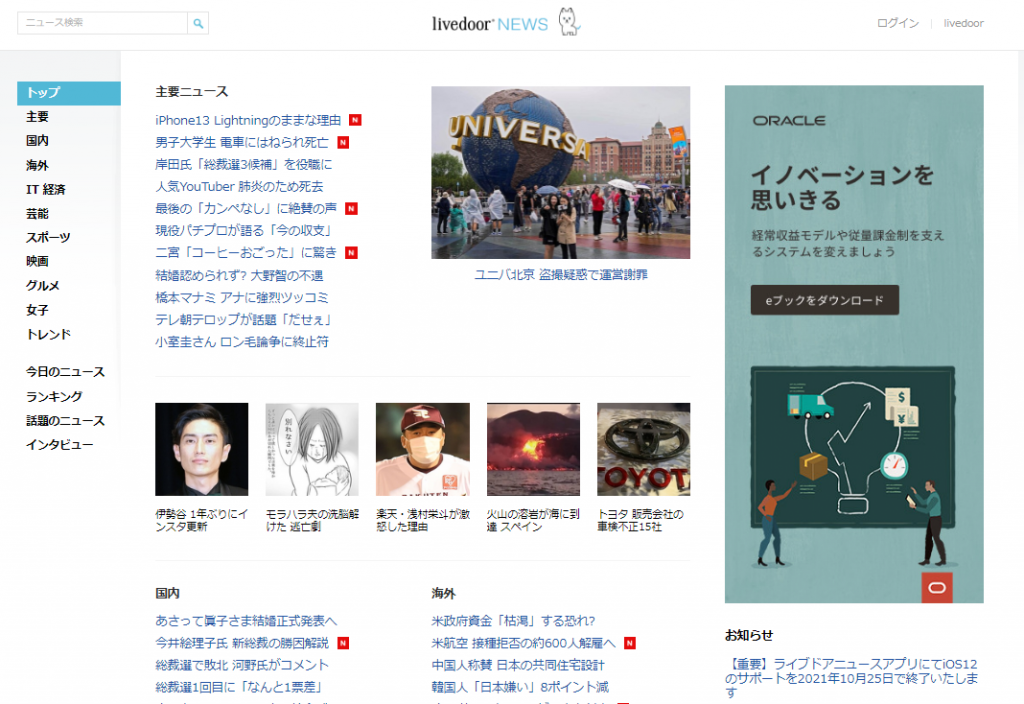Read the iPhone13 Lightning headline
The width and height of the screenshot is (1024, 704).
tap(248, 120)
